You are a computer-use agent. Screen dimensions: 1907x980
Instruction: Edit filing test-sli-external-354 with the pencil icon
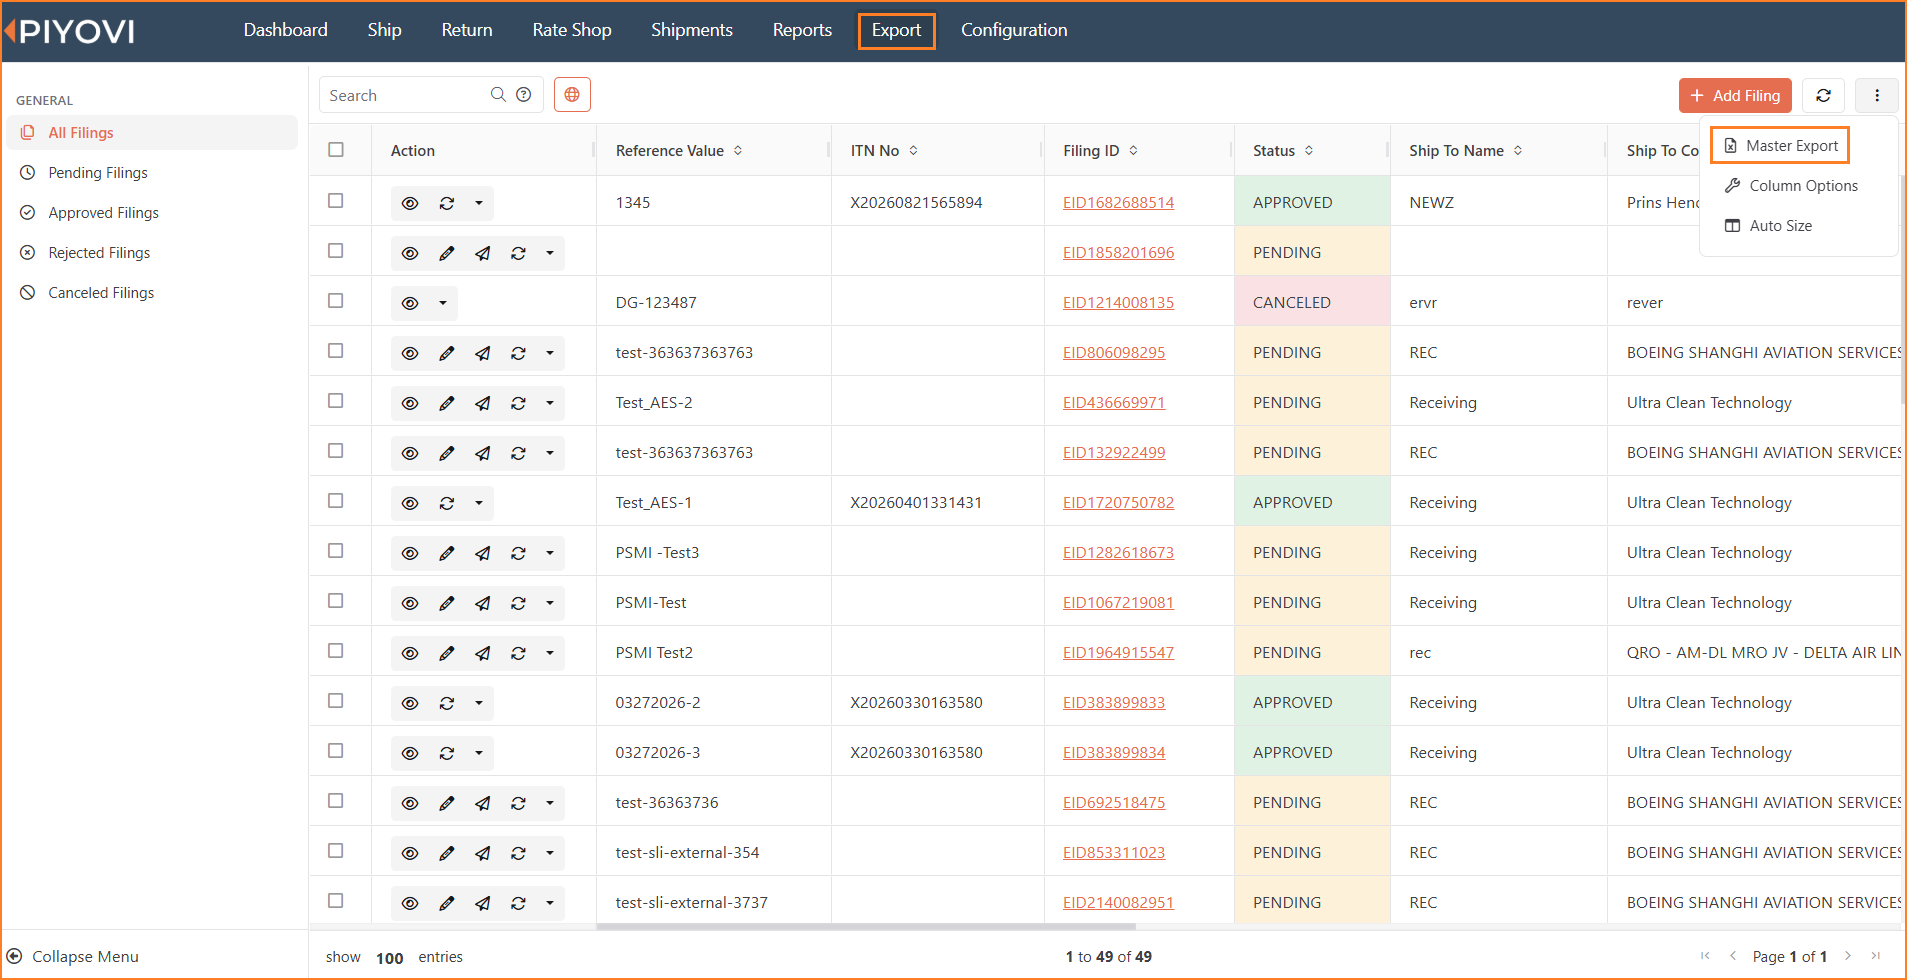click(446, 853)
